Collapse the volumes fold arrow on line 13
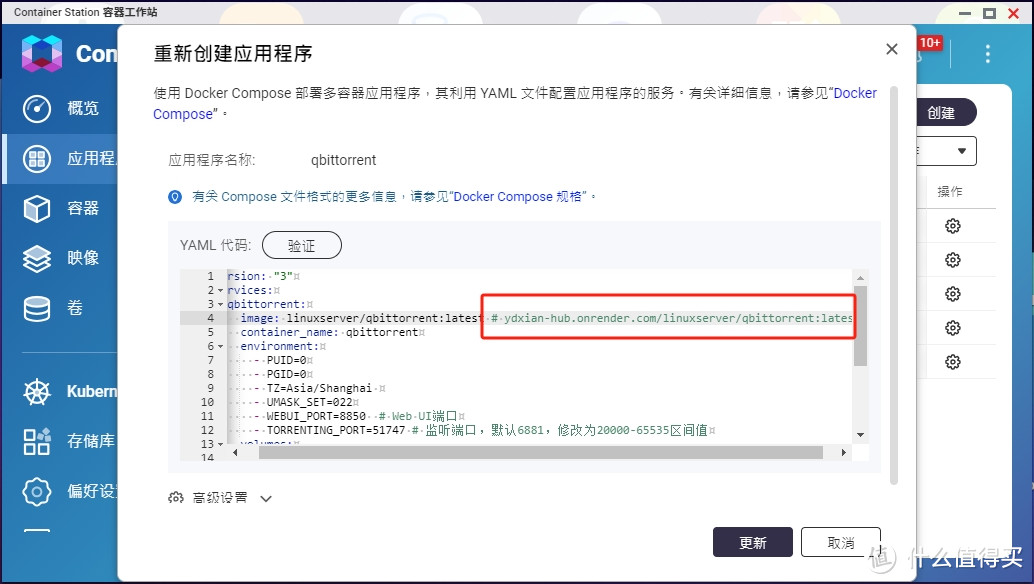 coord(220,444)
